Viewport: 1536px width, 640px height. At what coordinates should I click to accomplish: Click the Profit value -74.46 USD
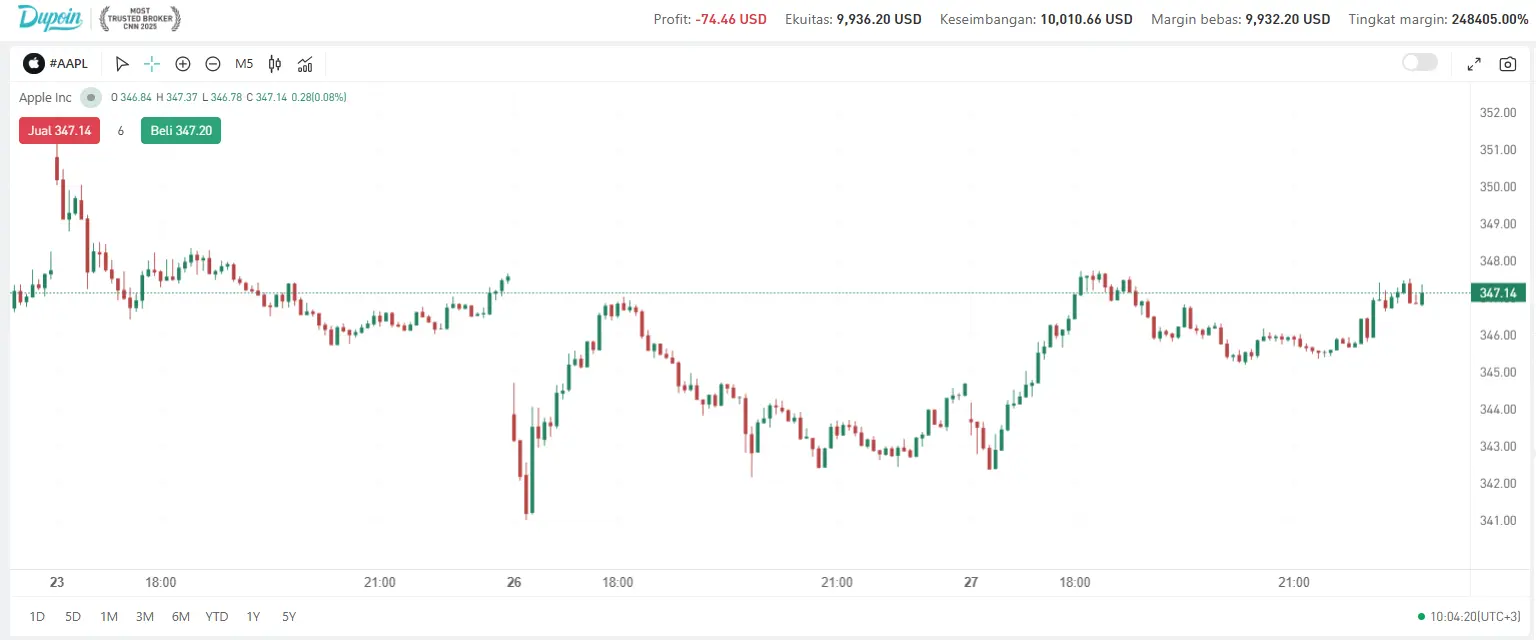point(731,19)
